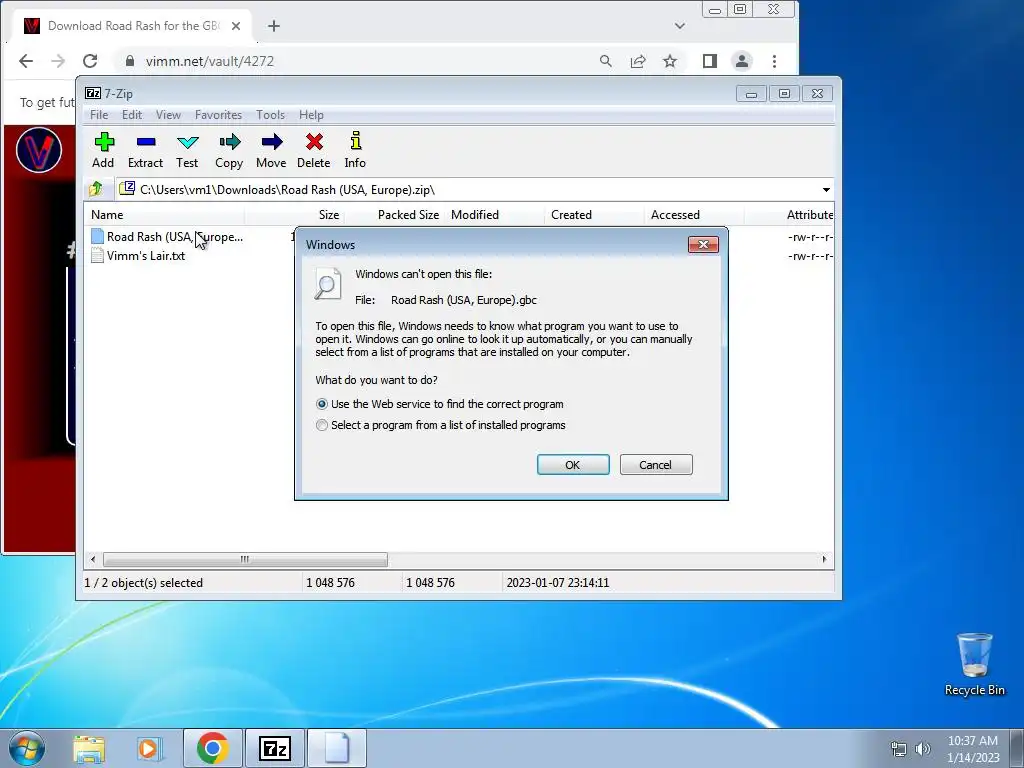This screenshot has height=768, width=1024.
Task: Toggle Chrome side panel icon
Action: [710, 61]
